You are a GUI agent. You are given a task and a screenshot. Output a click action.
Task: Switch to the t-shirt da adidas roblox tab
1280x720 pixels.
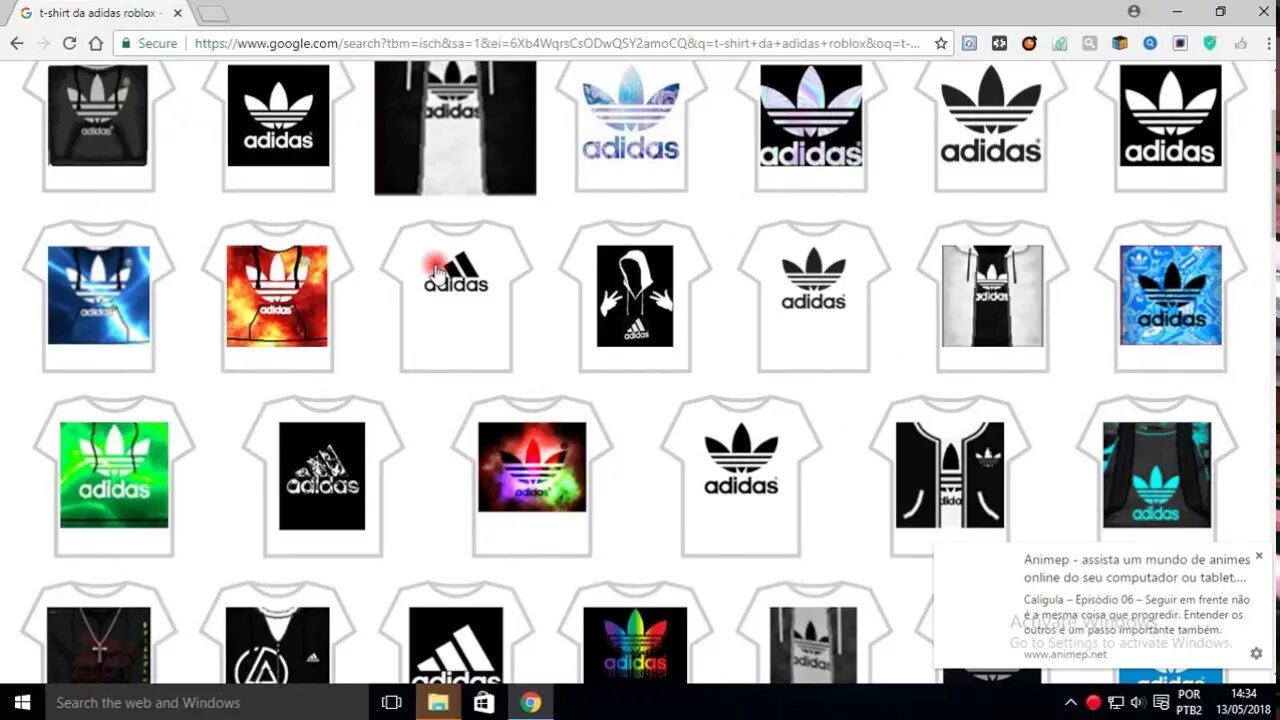tap(100, 12)
